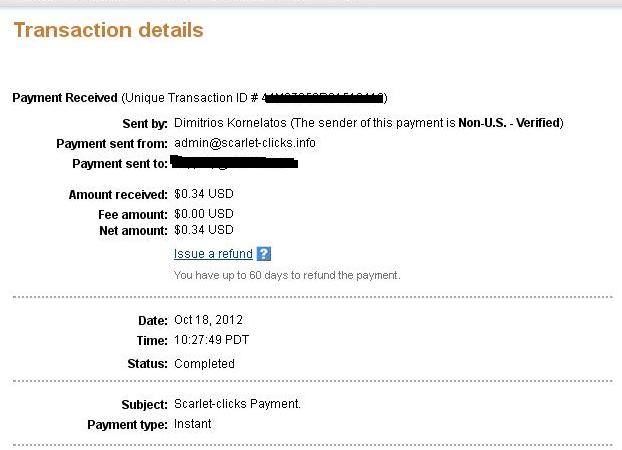Click the help question mark icon beside refund

(x=264, y=254)
